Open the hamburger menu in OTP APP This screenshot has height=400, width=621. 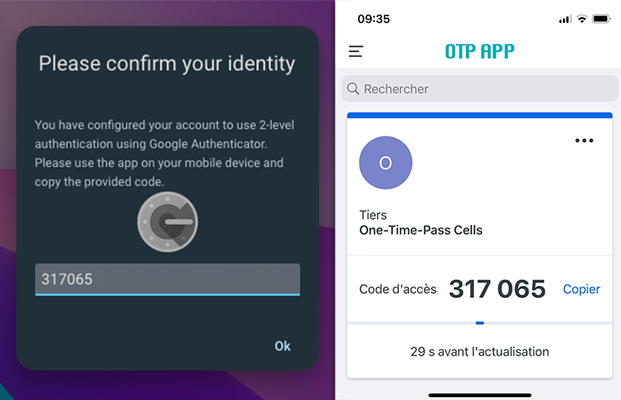355,51
